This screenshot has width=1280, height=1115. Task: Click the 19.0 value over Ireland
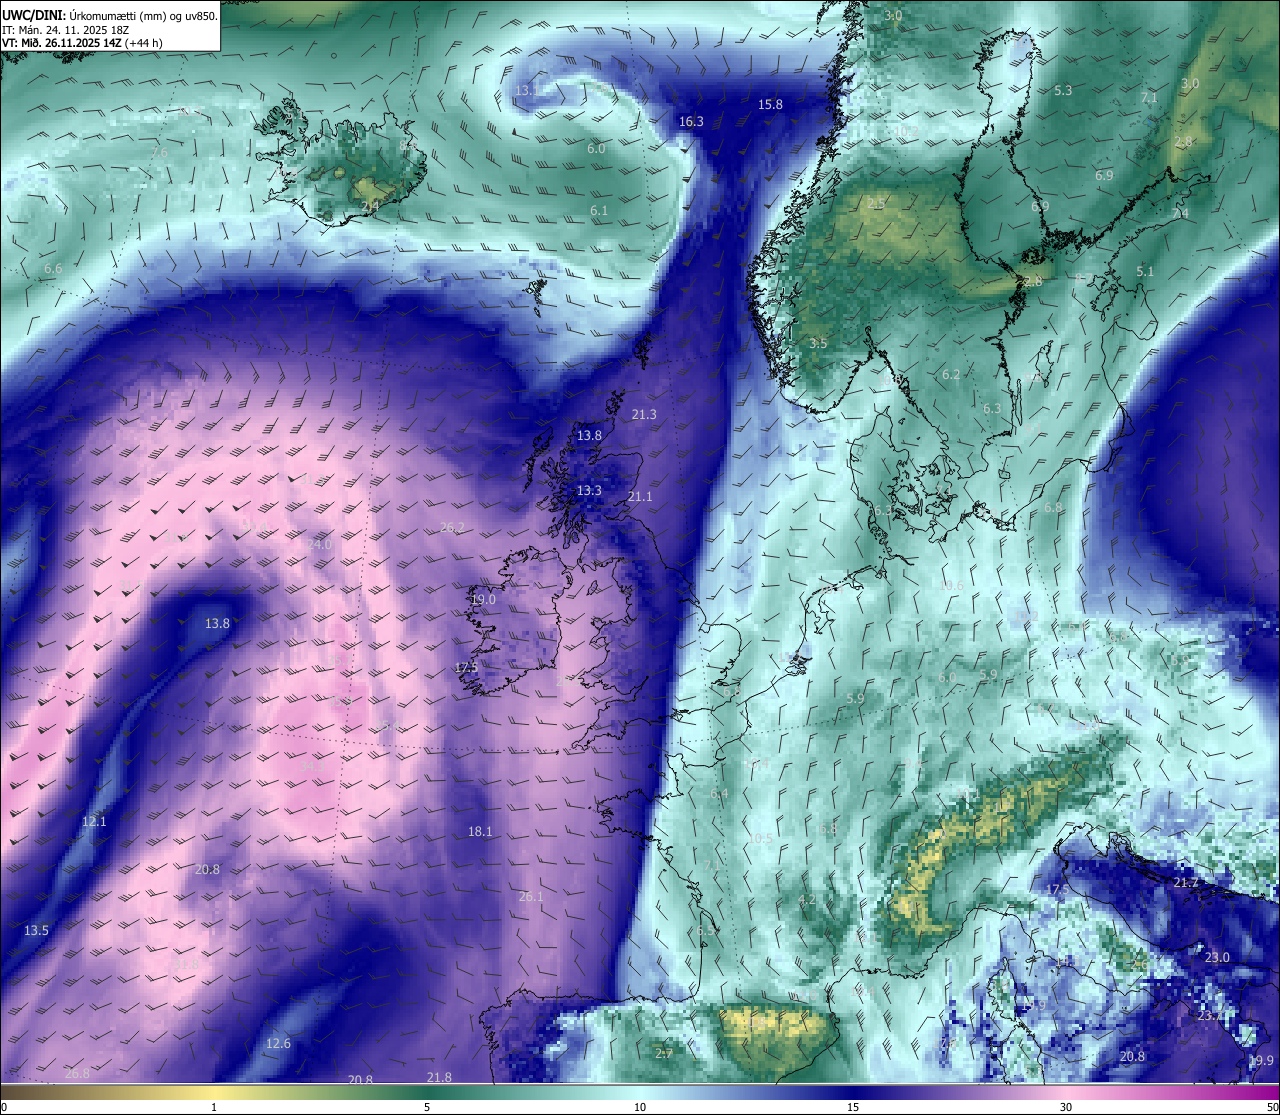click(x=483, y=600)
